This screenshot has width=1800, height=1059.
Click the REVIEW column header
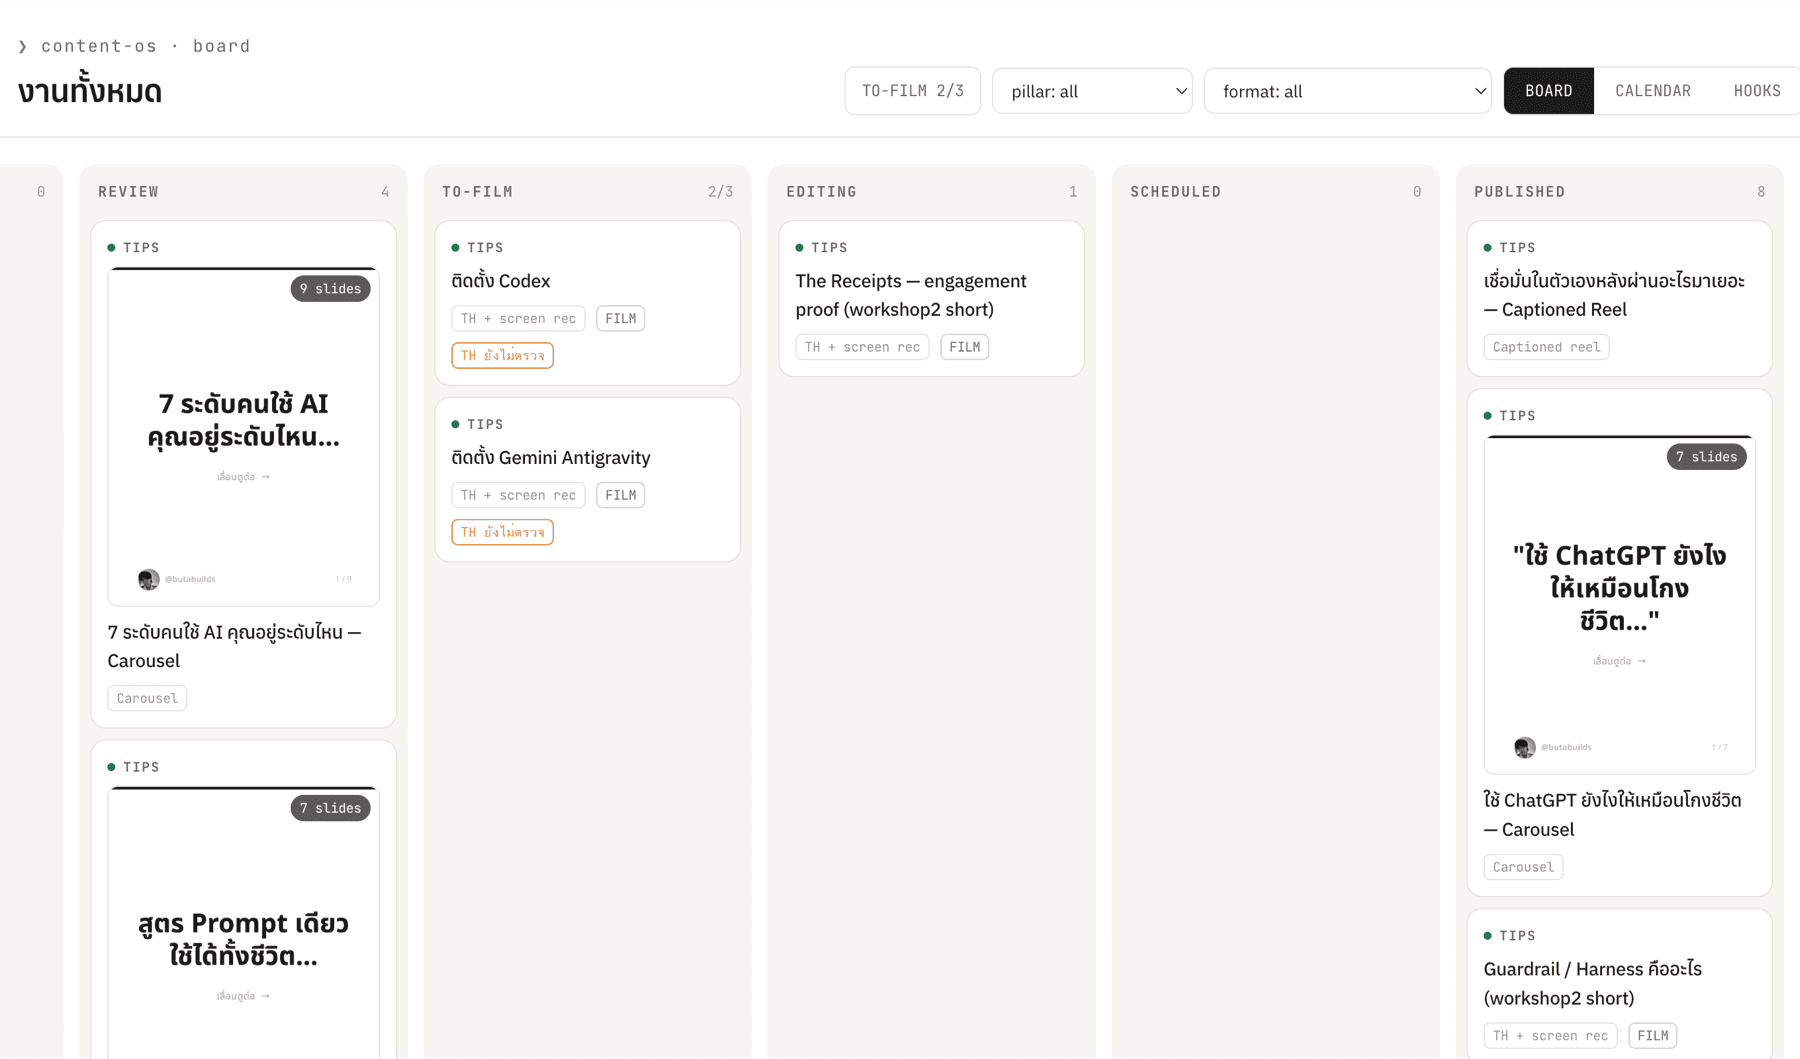128,192
